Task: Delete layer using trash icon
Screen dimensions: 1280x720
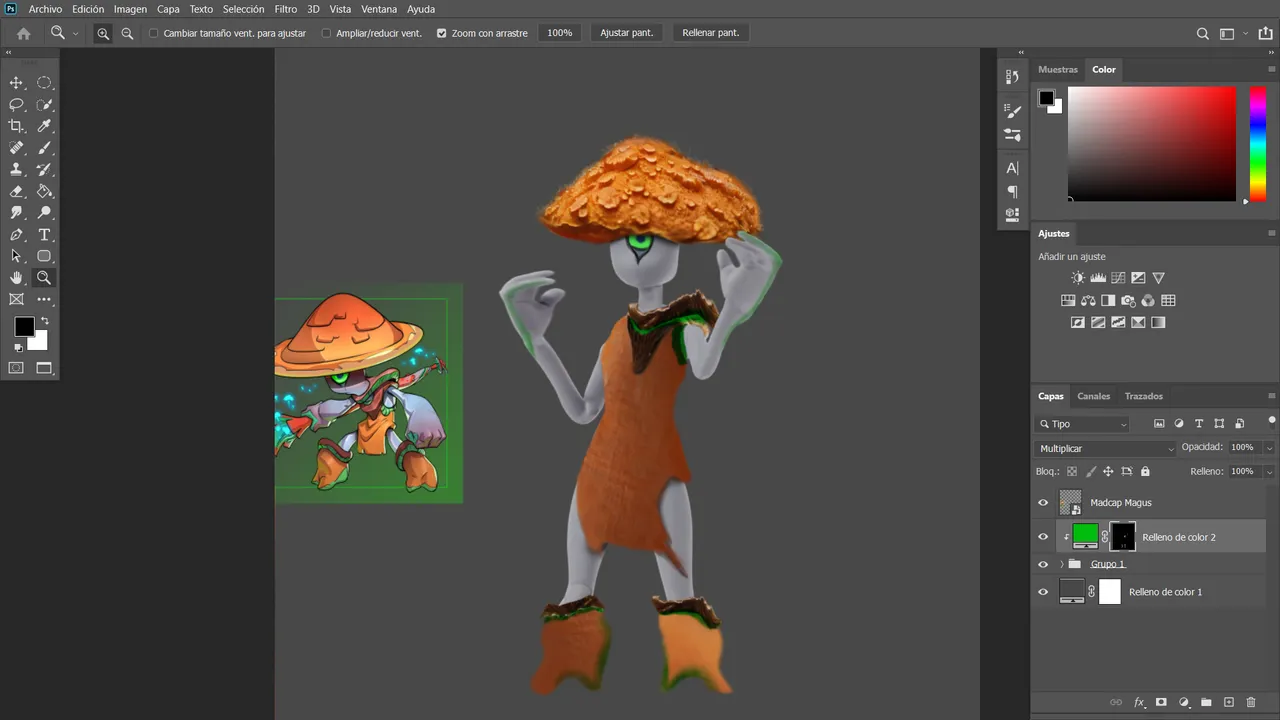Action: [x=1251, y=703]
